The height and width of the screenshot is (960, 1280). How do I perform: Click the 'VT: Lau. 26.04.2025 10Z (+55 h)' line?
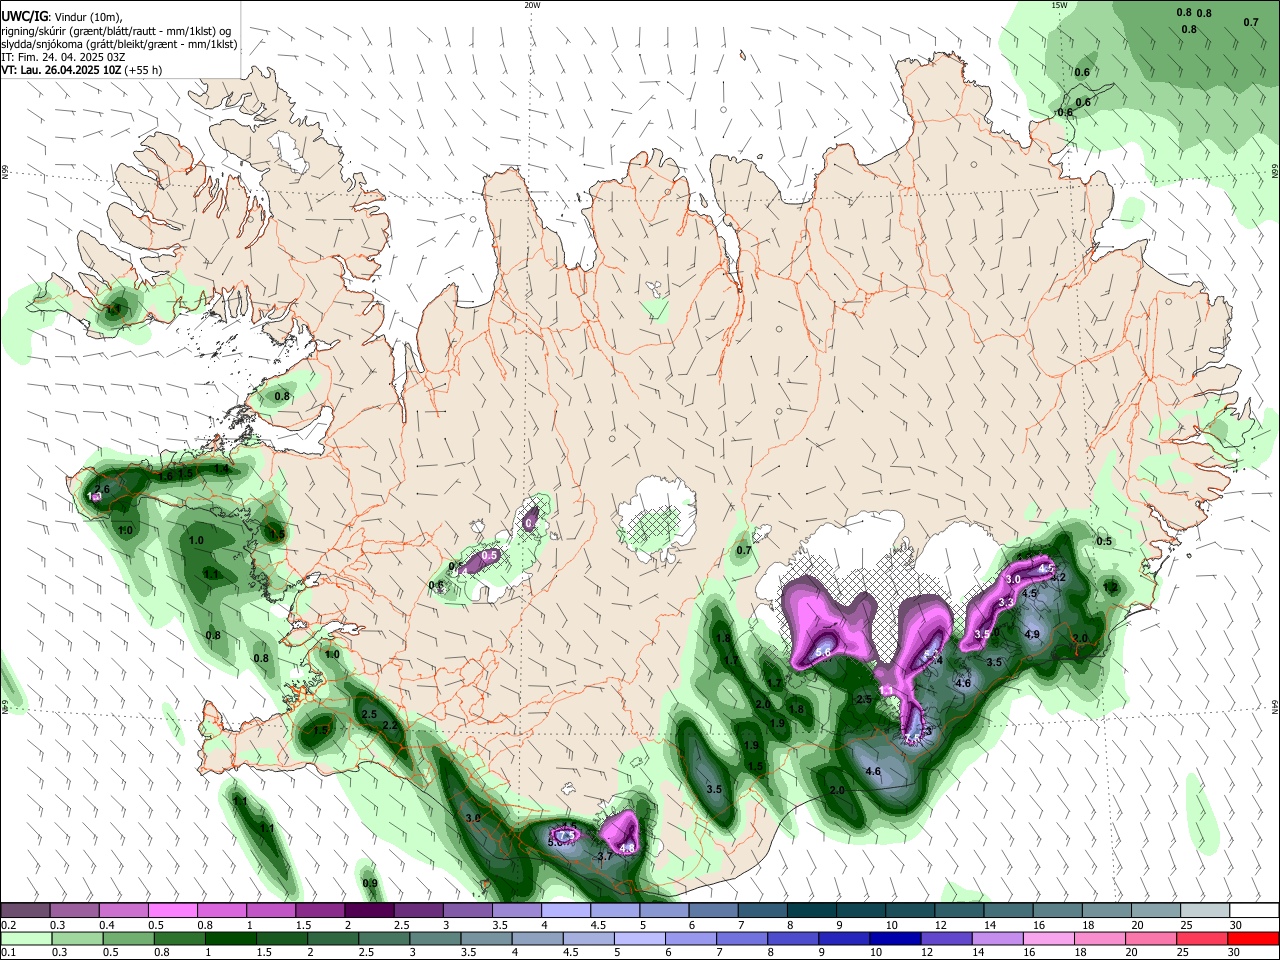pyautogui.click(x=81, y=71)
